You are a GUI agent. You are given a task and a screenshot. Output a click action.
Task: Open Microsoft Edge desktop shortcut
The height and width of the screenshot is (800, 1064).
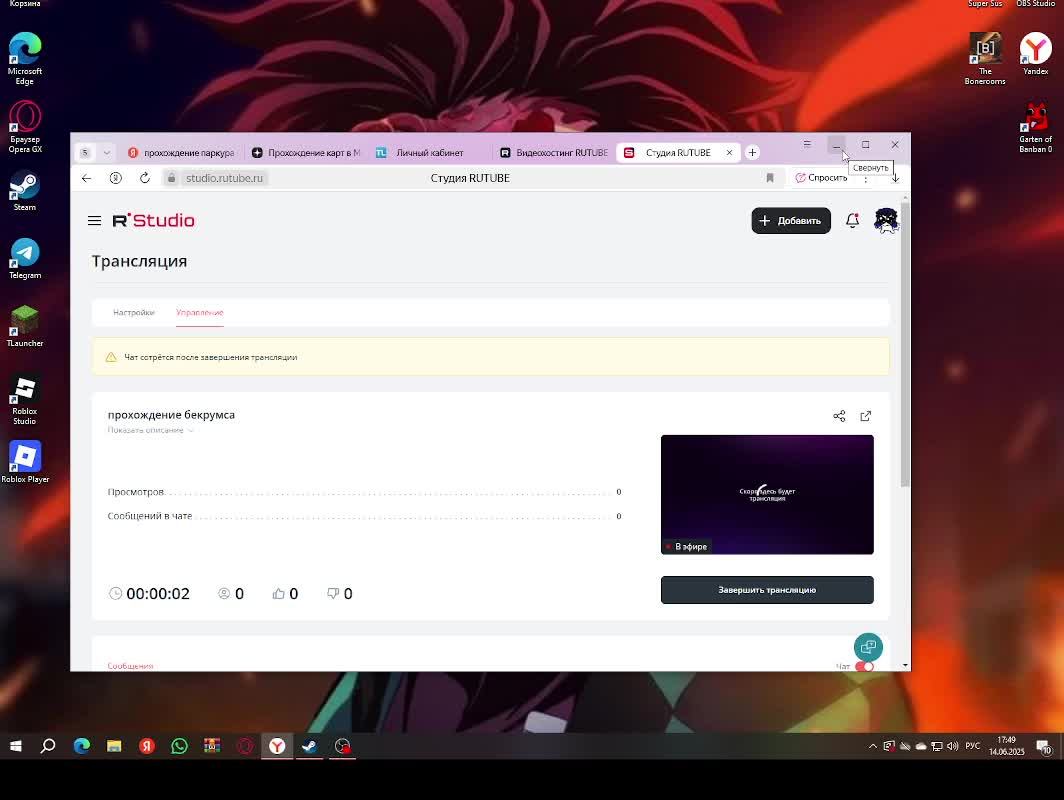click(x=25, y=59)
